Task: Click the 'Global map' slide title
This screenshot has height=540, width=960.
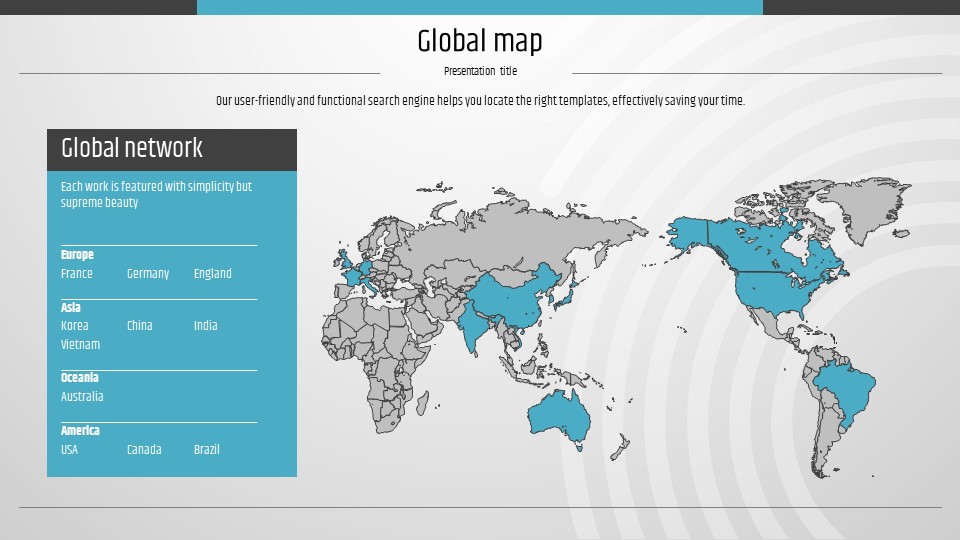Action: pos(480,41)
